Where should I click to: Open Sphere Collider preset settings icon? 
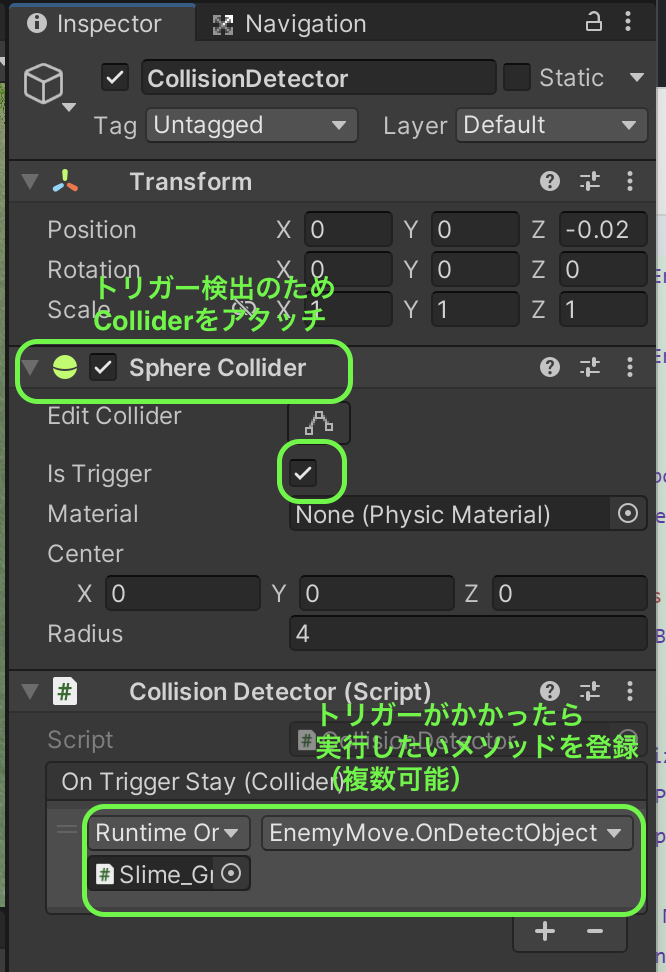(x=590, y=367)
